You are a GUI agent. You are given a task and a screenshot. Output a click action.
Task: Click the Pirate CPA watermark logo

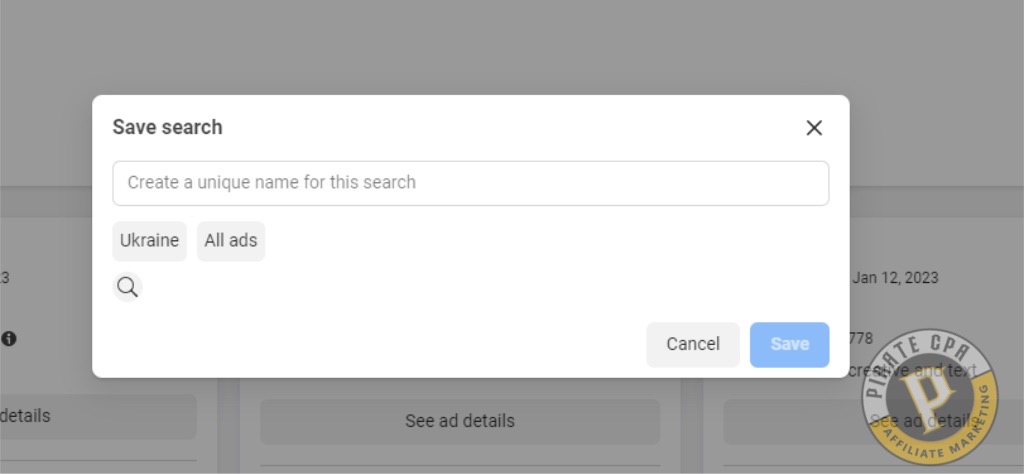click(930, 397)
